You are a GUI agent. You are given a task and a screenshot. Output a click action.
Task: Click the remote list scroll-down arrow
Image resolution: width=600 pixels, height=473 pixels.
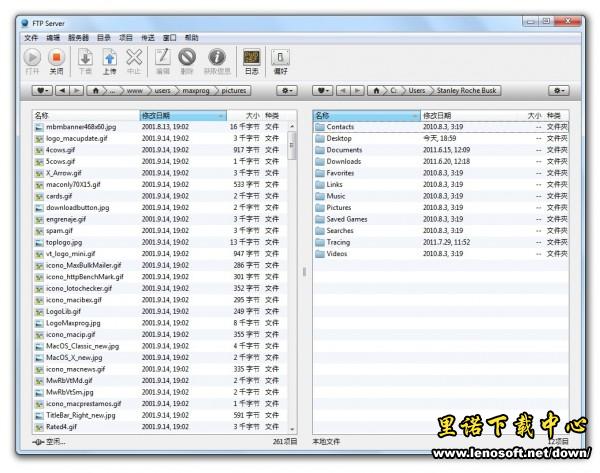tap(292, 429)
